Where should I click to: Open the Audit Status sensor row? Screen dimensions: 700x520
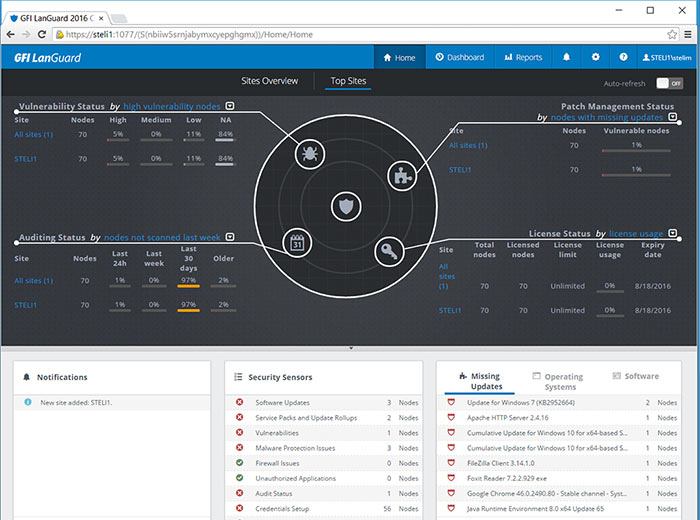pyautogui.click(x=325, y=493)
